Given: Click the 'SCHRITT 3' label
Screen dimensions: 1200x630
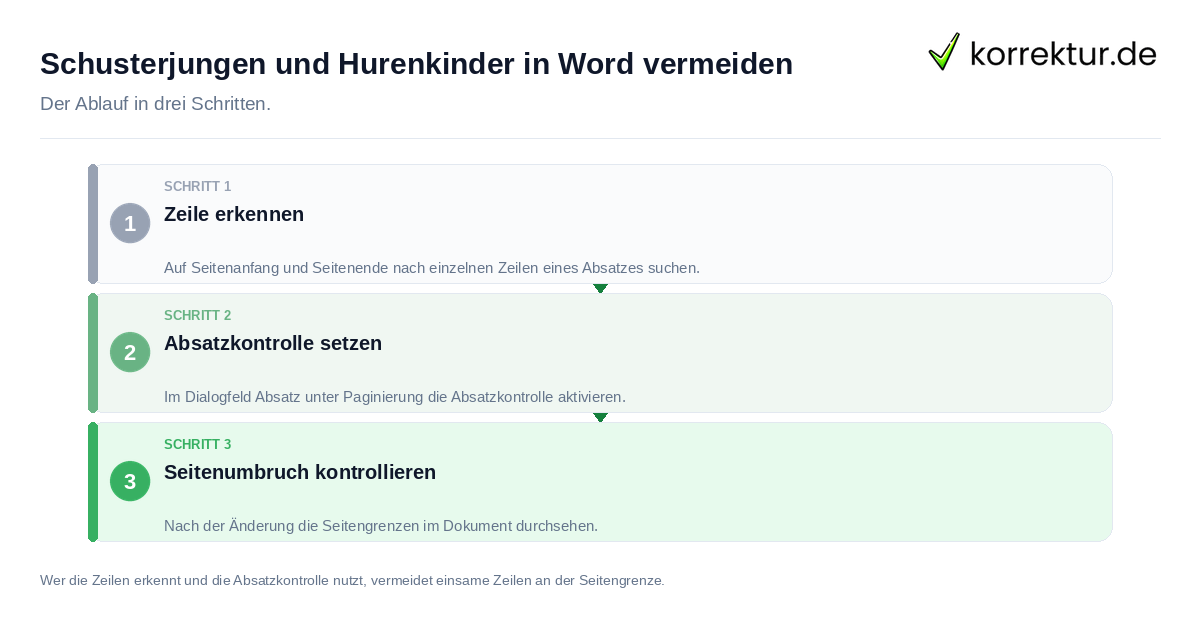Looking at the screenshot, I should pyautogui.click(x=198, y=445).
